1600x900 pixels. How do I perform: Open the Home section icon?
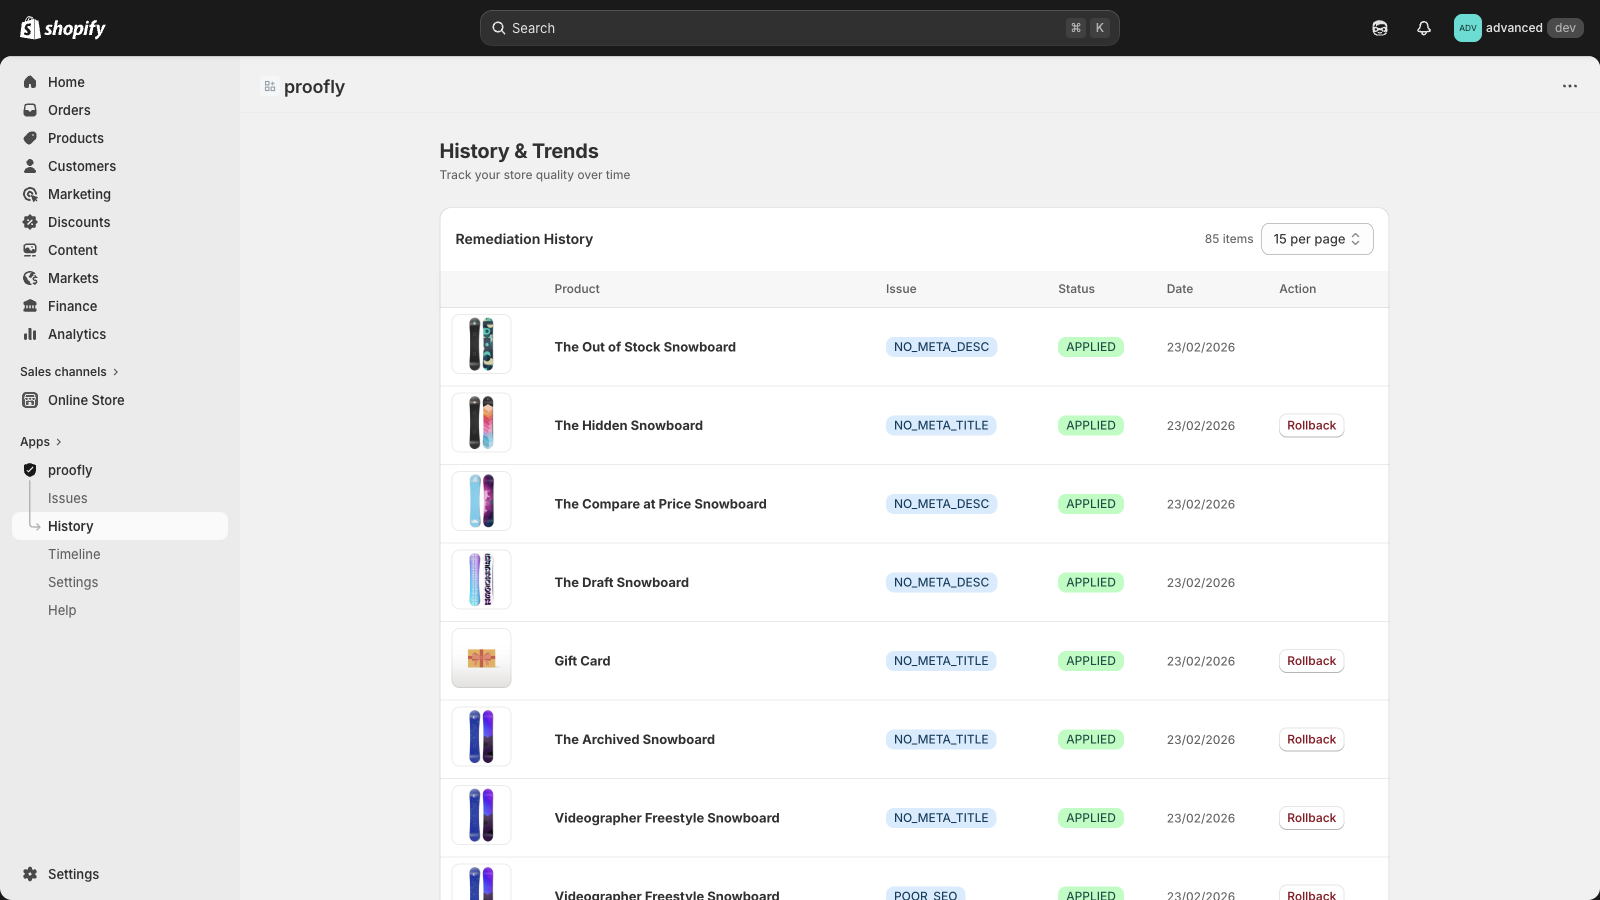pos(31,82)
